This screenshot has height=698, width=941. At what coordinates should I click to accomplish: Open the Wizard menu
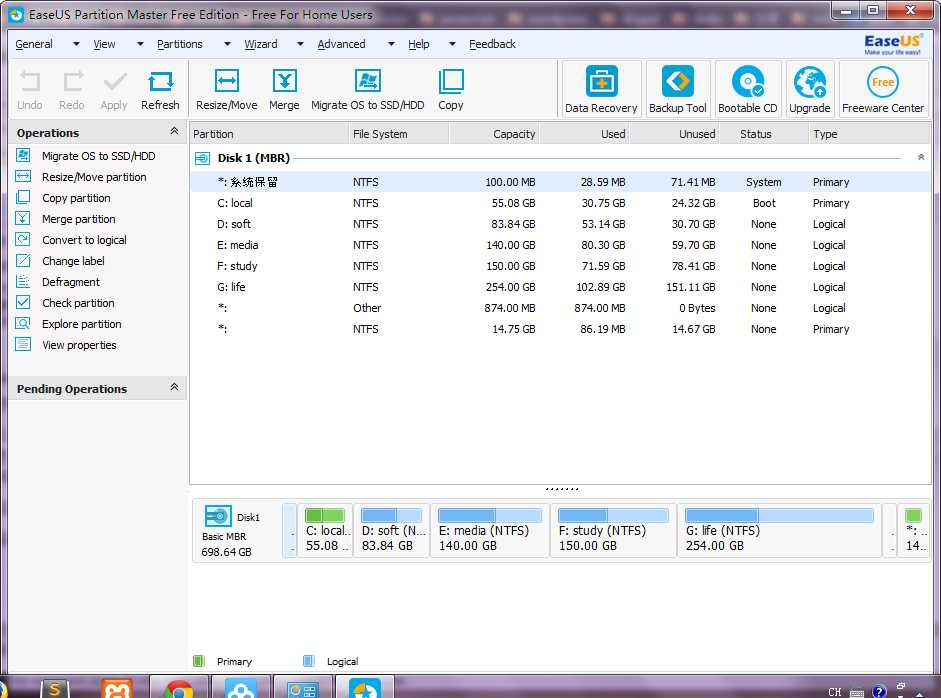click(x=261, y=44)
